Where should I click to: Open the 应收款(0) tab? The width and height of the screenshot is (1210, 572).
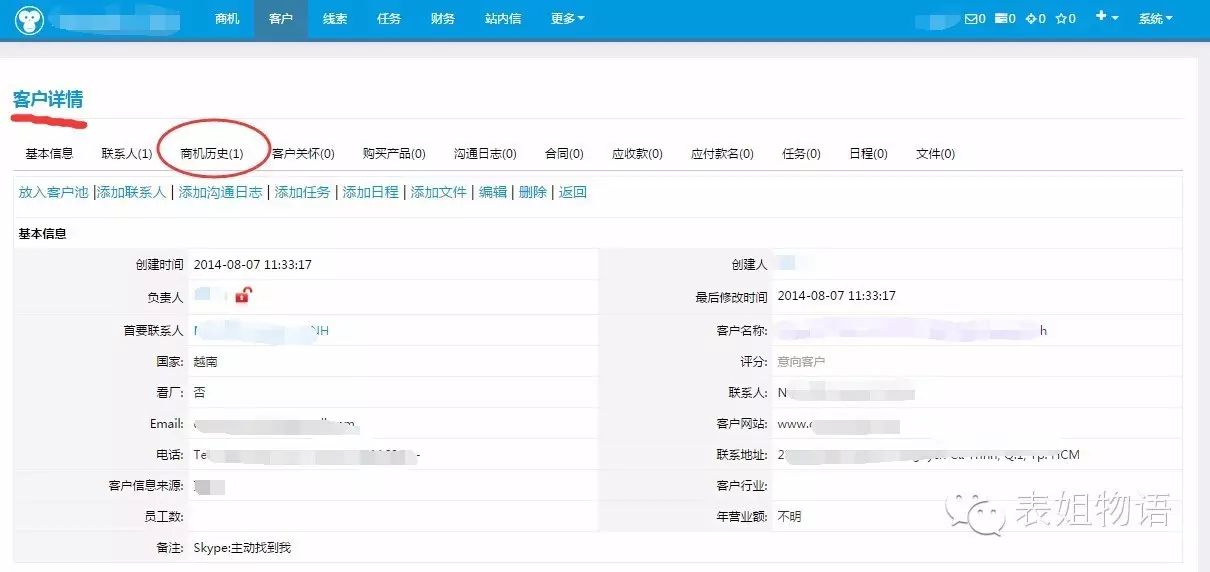coord(637,153)
